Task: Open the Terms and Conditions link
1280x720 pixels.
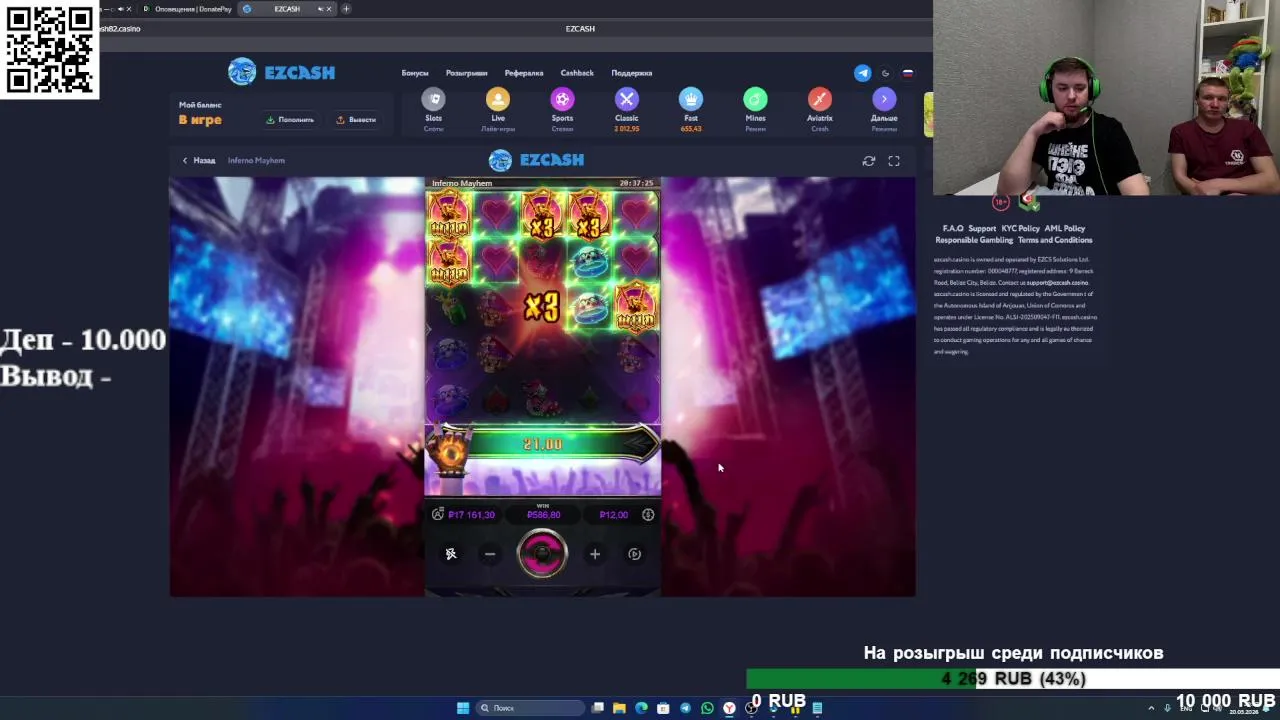Action: (x=1055, y=240)
